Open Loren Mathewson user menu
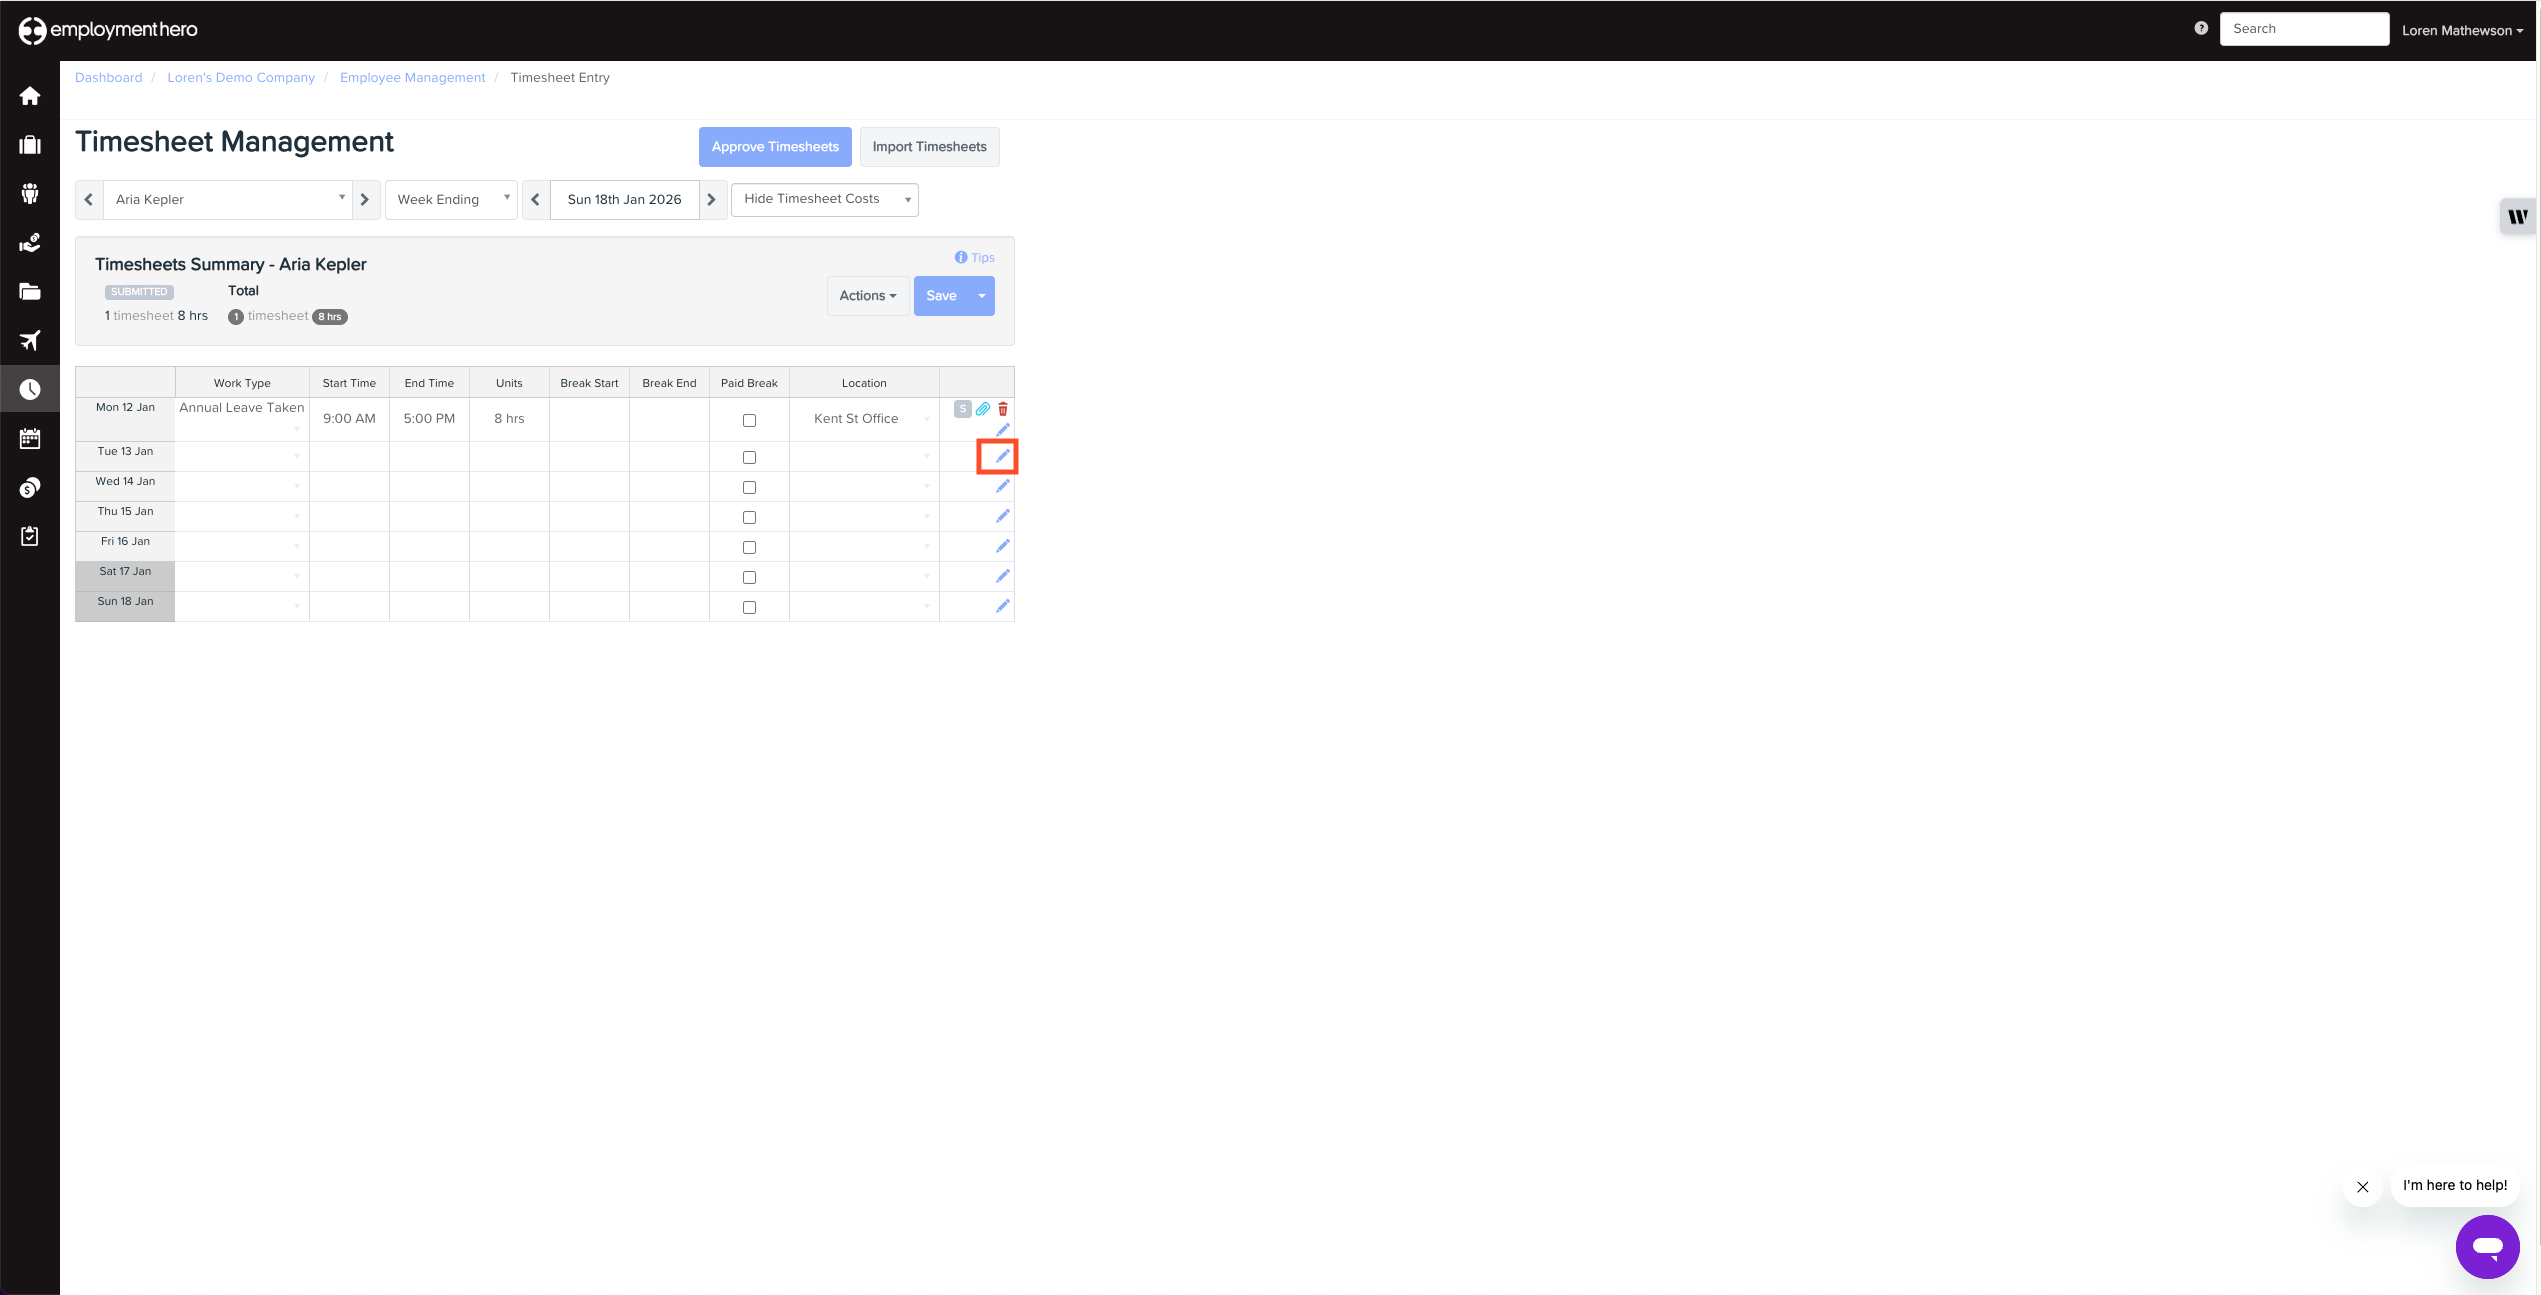2541x1295 pixels. point(2461,31)
